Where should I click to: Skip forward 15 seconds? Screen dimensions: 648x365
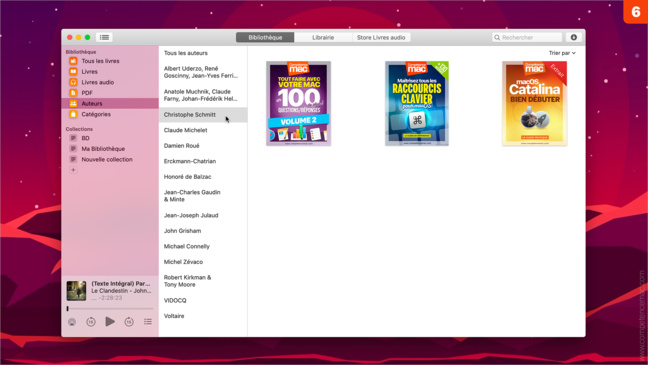click(x=129, y=322)
